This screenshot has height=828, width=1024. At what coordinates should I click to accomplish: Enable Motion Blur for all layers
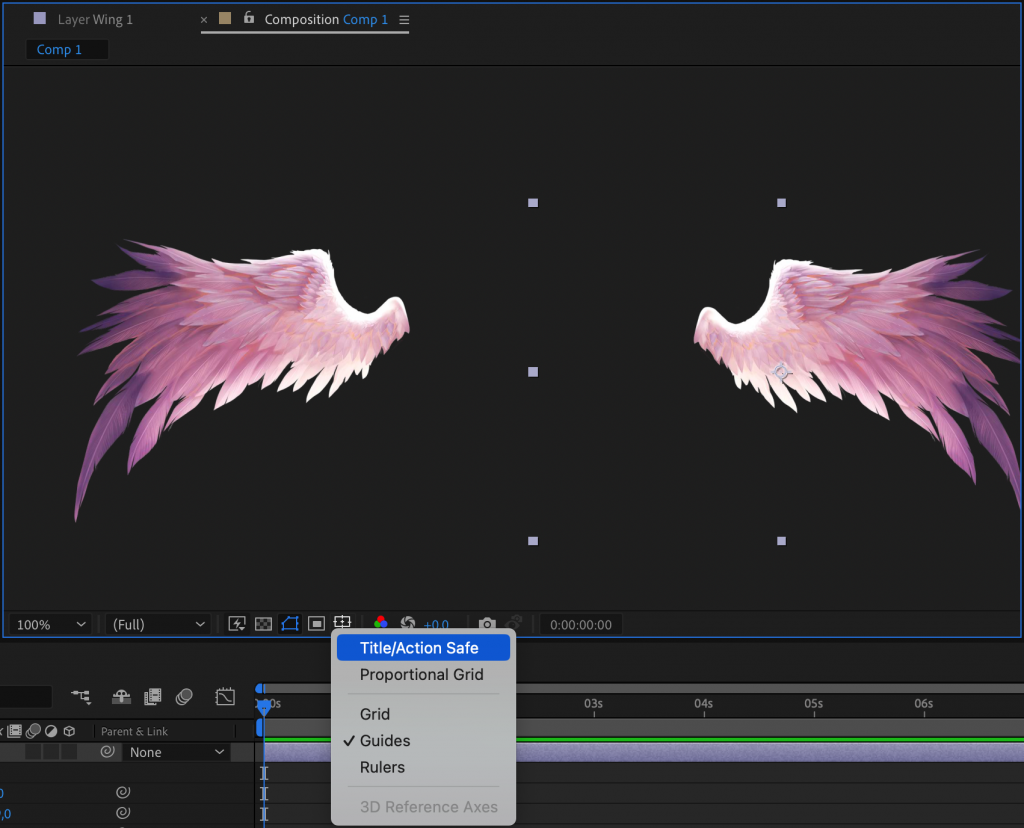click(183, 697)
